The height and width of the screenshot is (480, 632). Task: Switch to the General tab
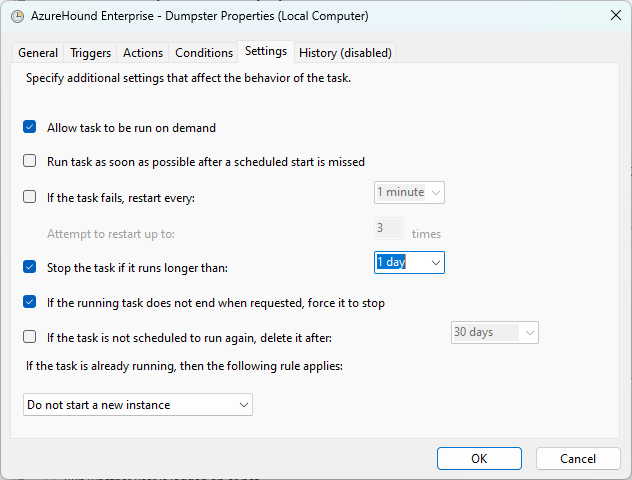coord(38,53)
